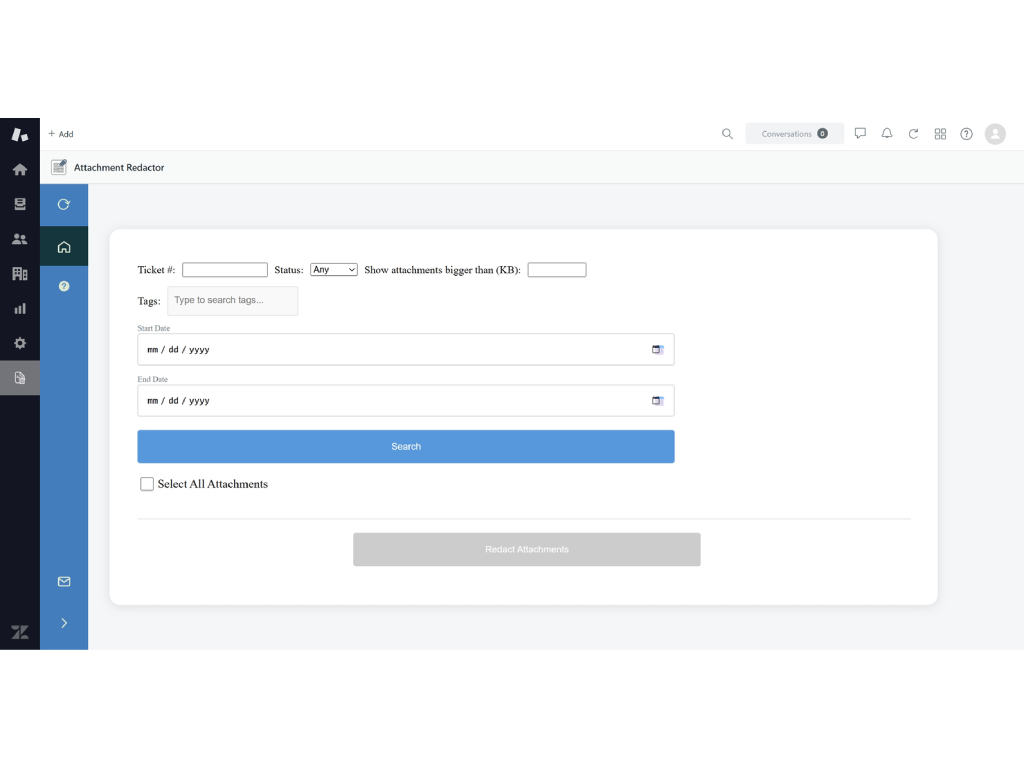The height and width of the screenshot is (768, 1024).
Task: Click the blue Search button
Action: [406, 447]
